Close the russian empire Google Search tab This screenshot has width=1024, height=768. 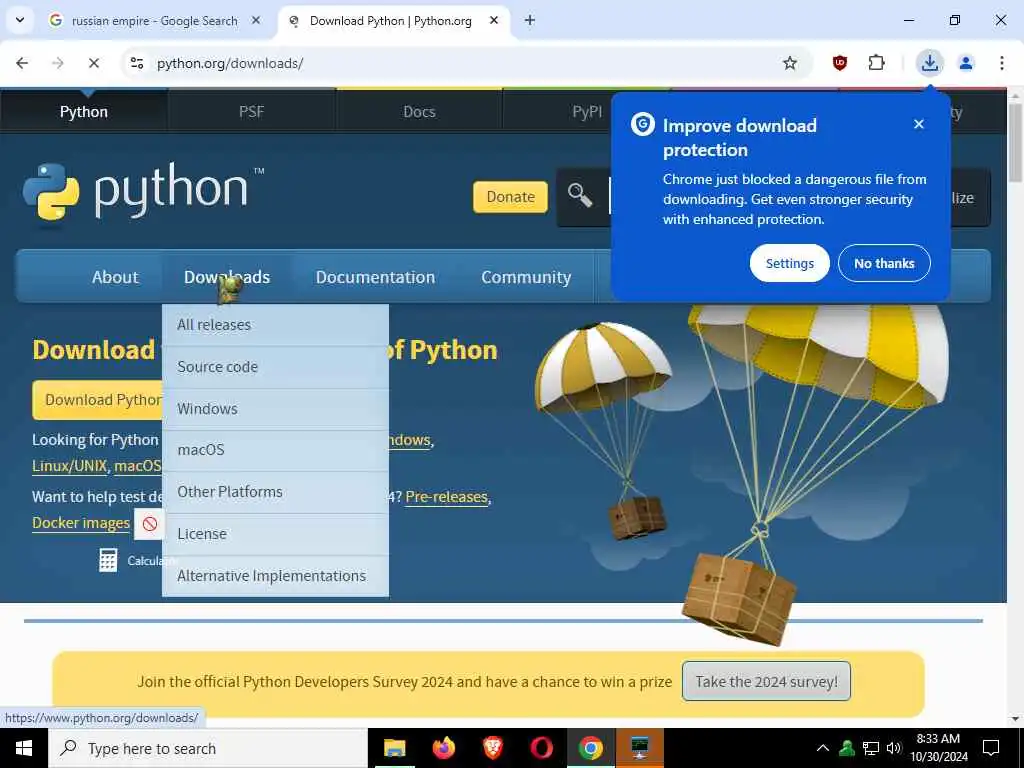coord(256,20)
